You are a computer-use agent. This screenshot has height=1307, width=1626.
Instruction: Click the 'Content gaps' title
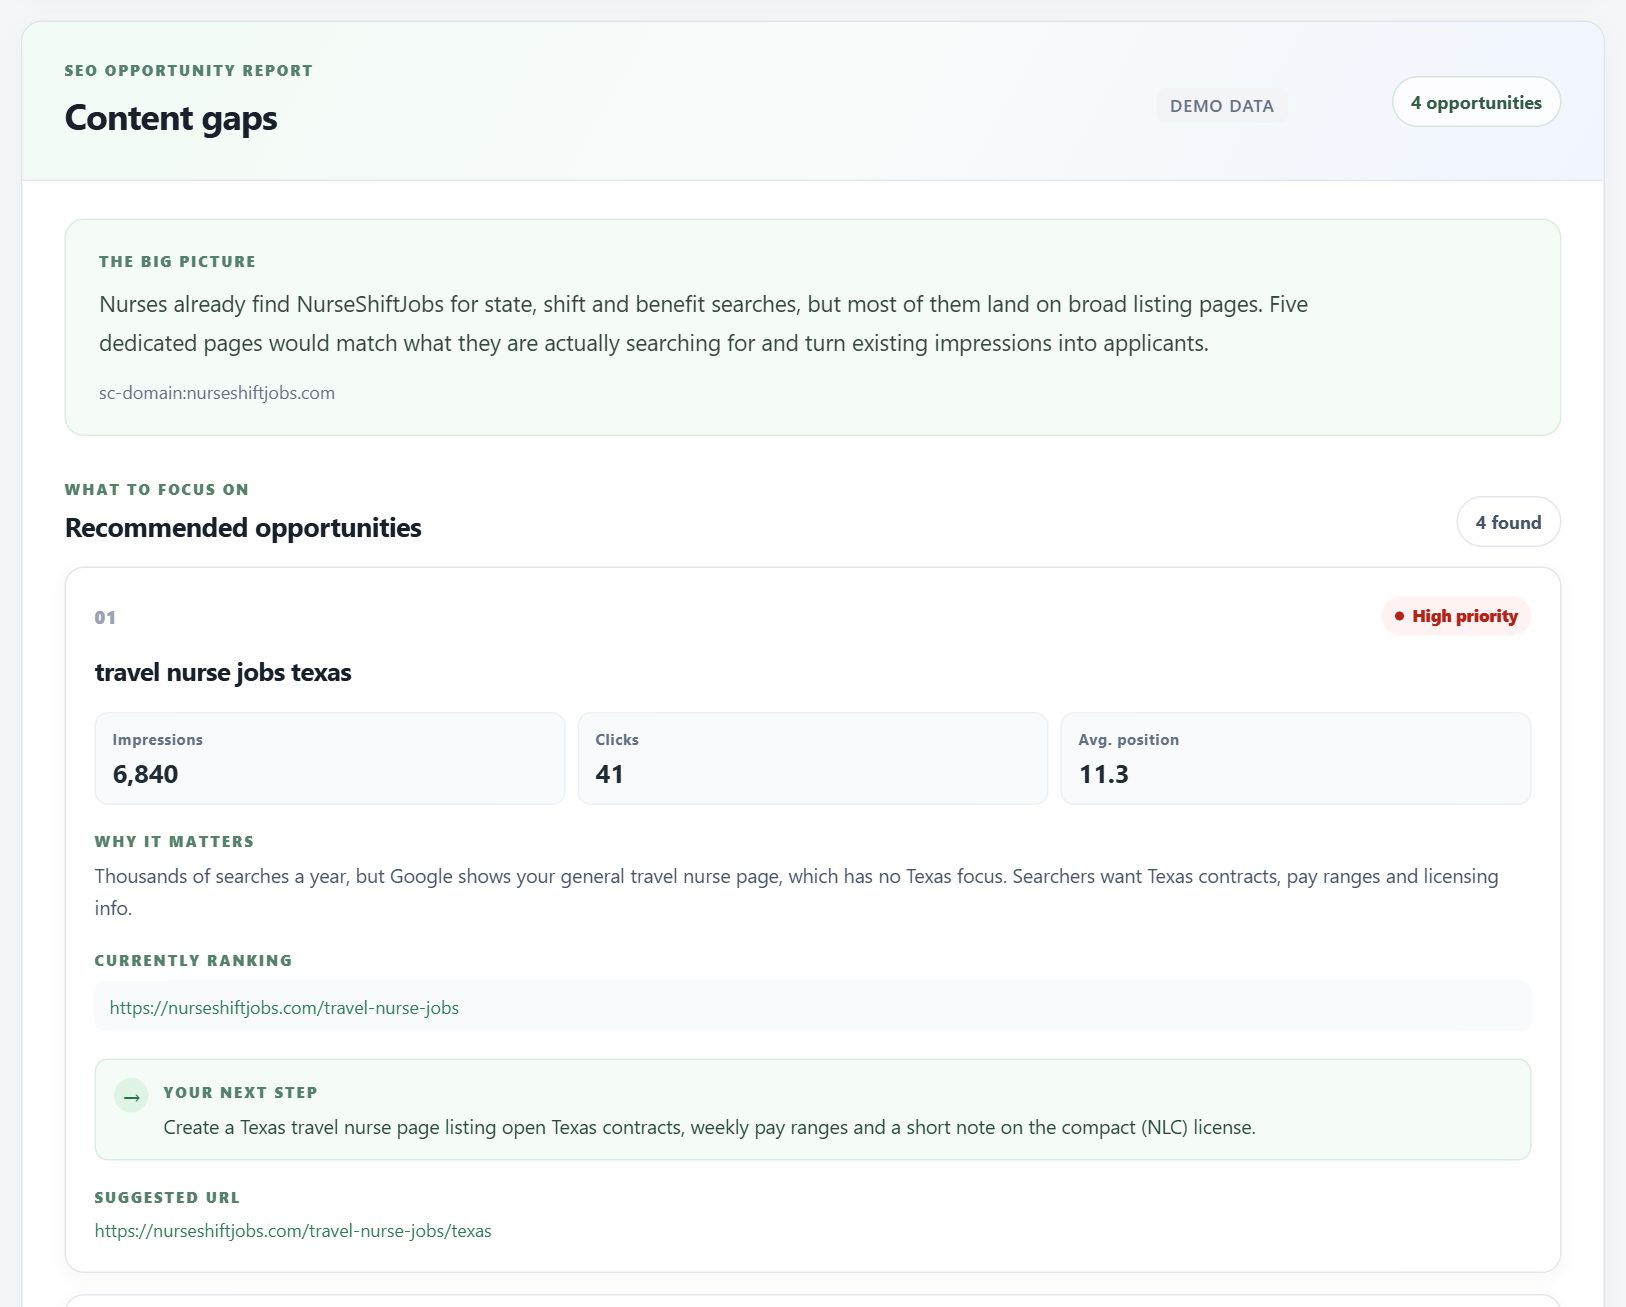tap(171, 118)
